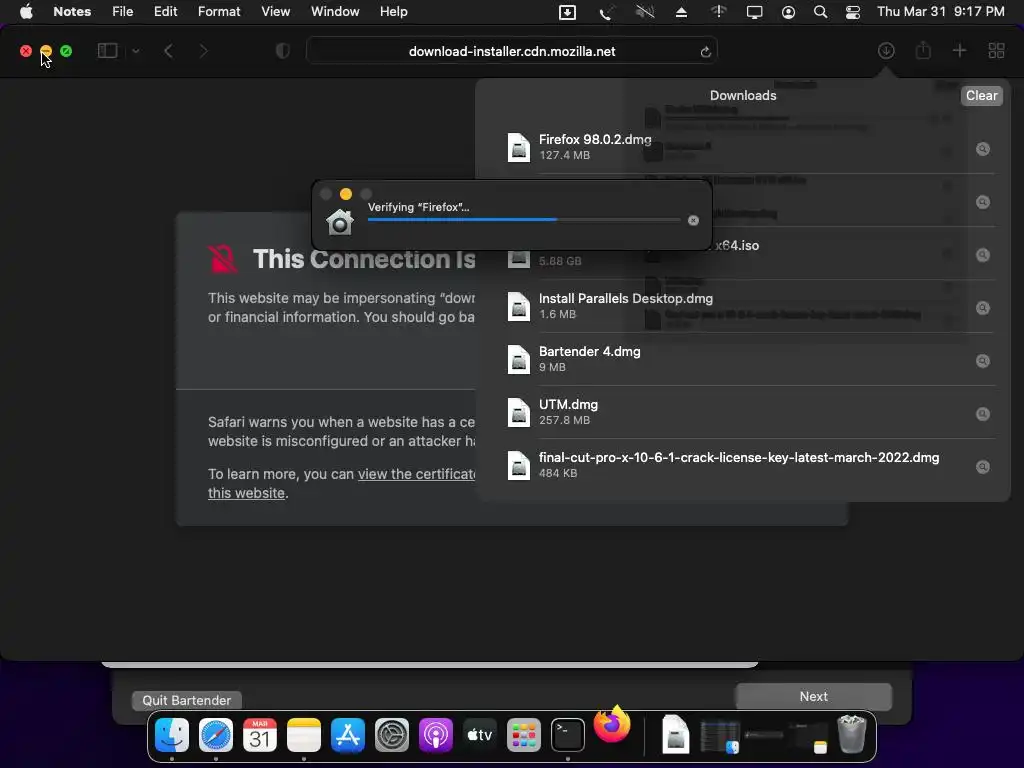Open System Preferences from the Dock
The height and width of the screenshot is (768, 1024).
pyautogui.click(x=392, y=735)
